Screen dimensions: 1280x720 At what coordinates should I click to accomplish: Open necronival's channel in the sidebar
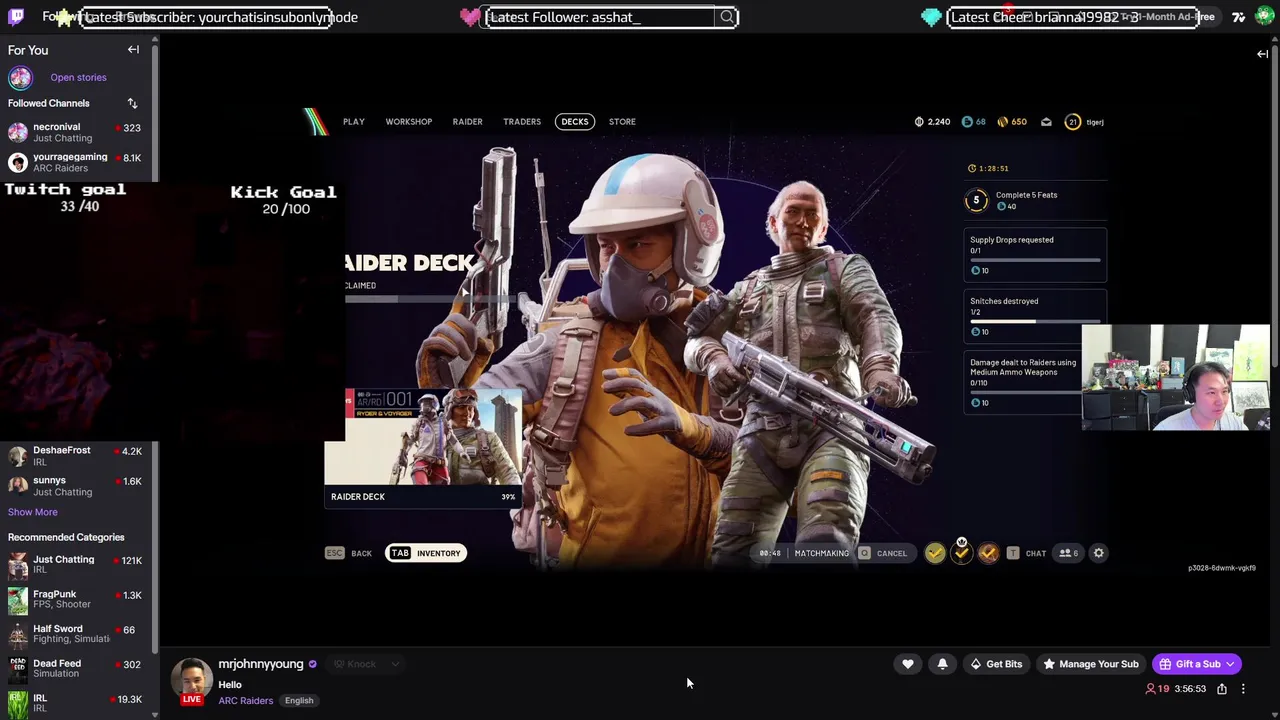coord(76,132)
